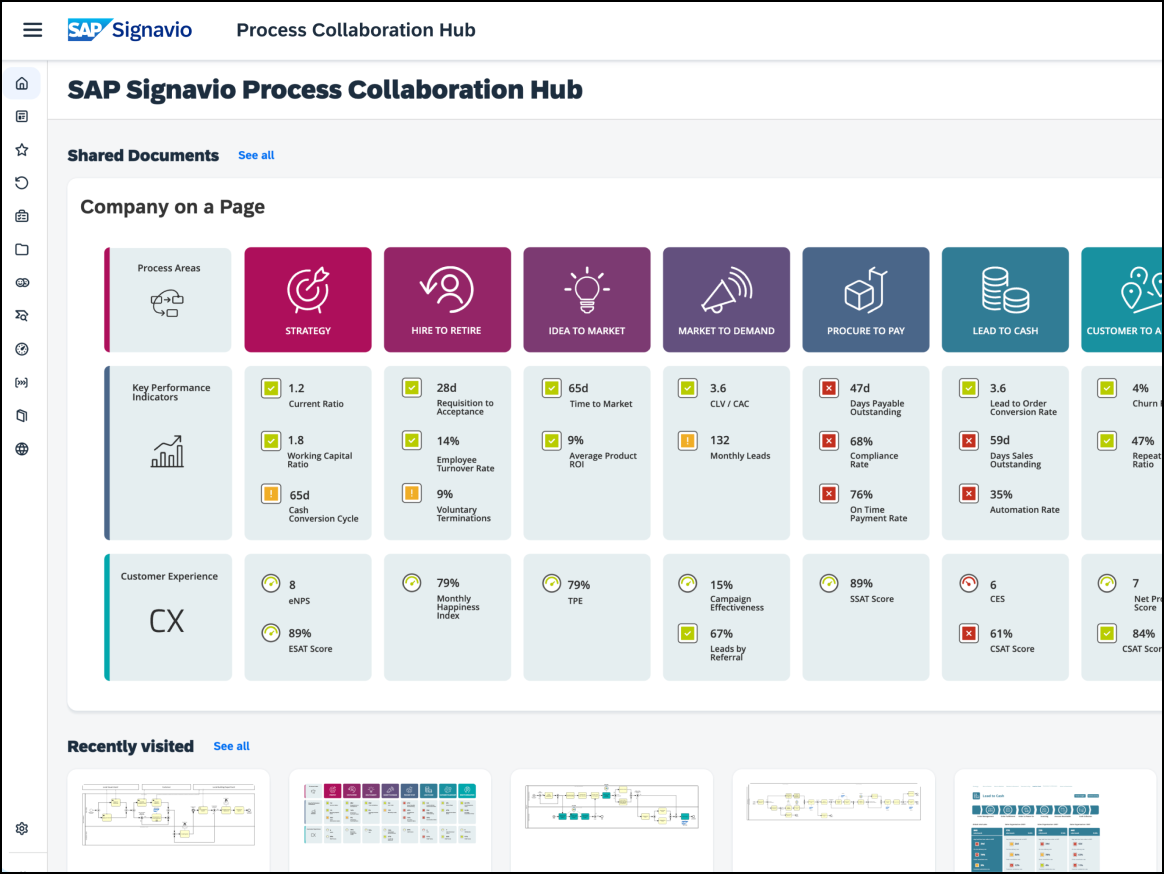
Task: Click gauge icon beside Campaign Effectiveness
Action: (x=688, y=584)
